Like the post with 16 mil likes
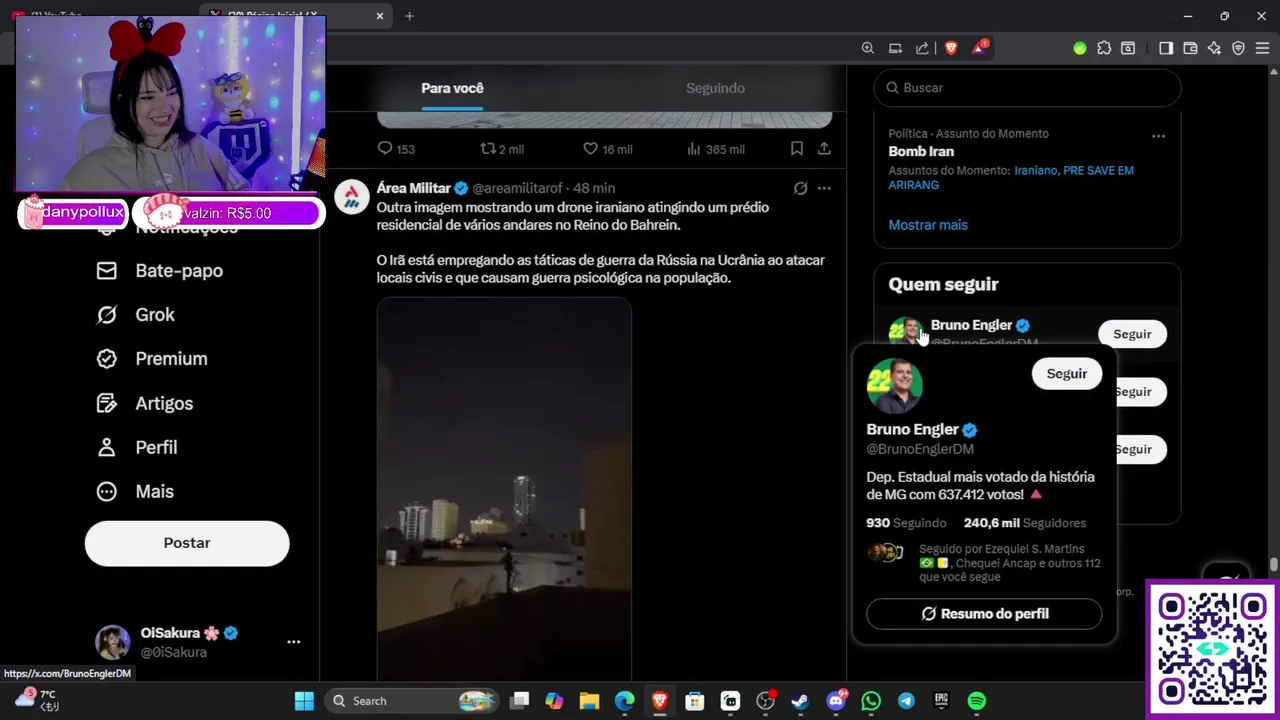 (x=607, y=149)
